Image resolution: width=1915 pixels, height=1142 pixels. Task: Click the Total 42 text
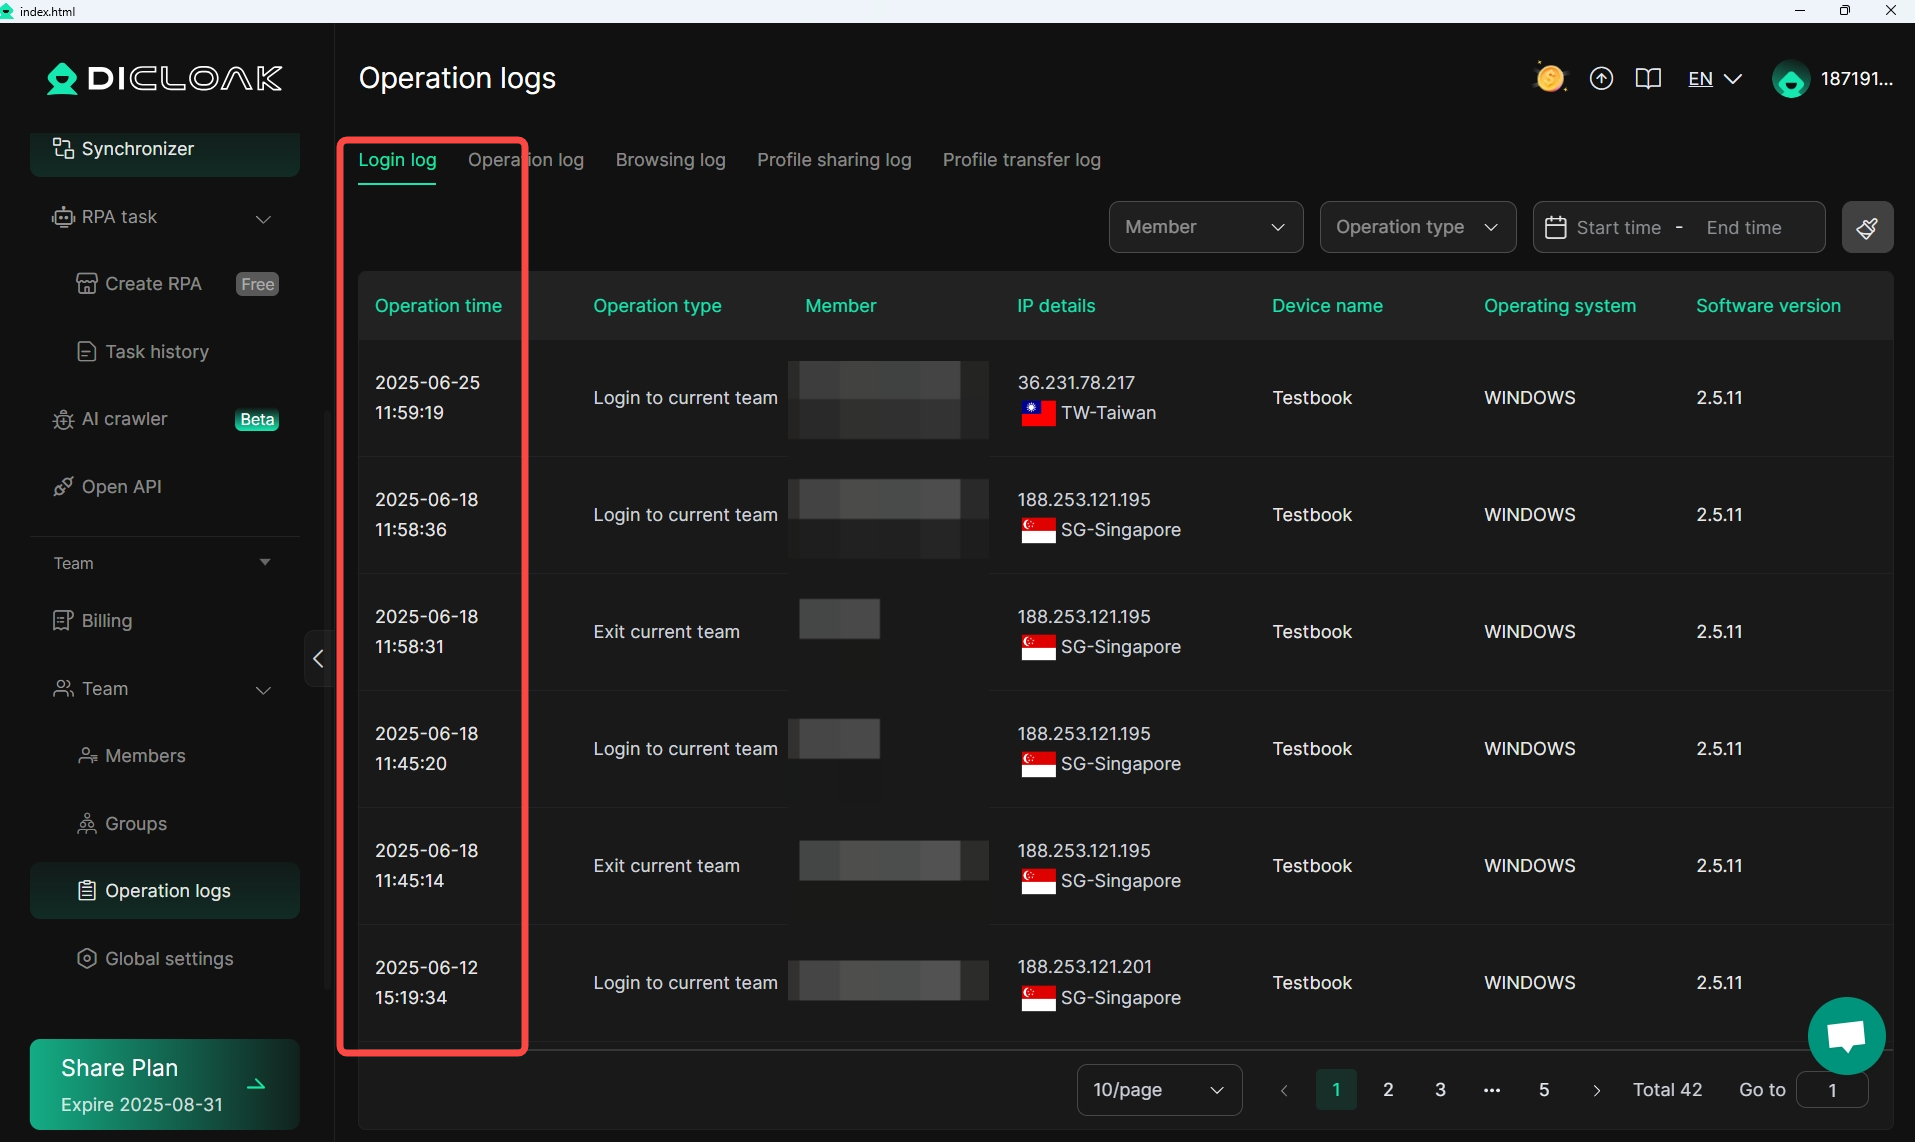click(x=1667, y=1090)
